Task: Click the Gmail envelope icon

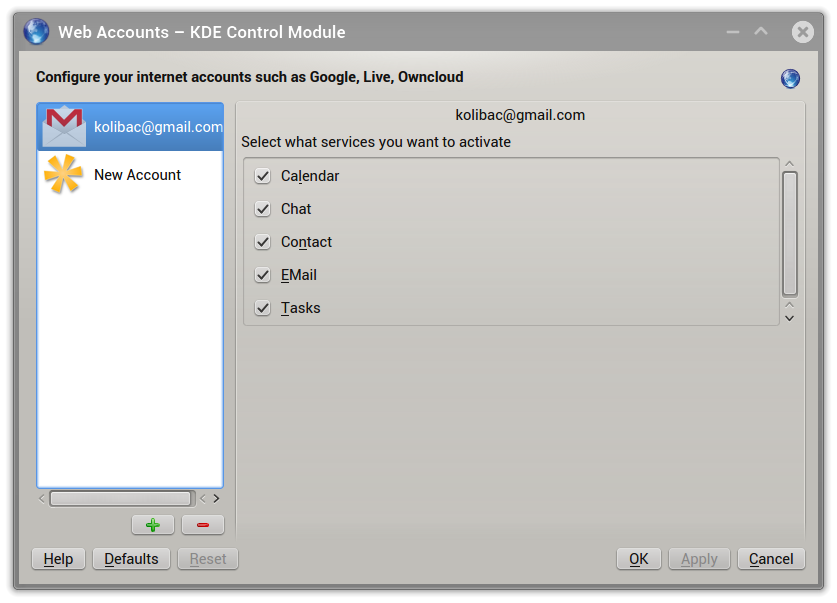Action: (x=64, y=127)
